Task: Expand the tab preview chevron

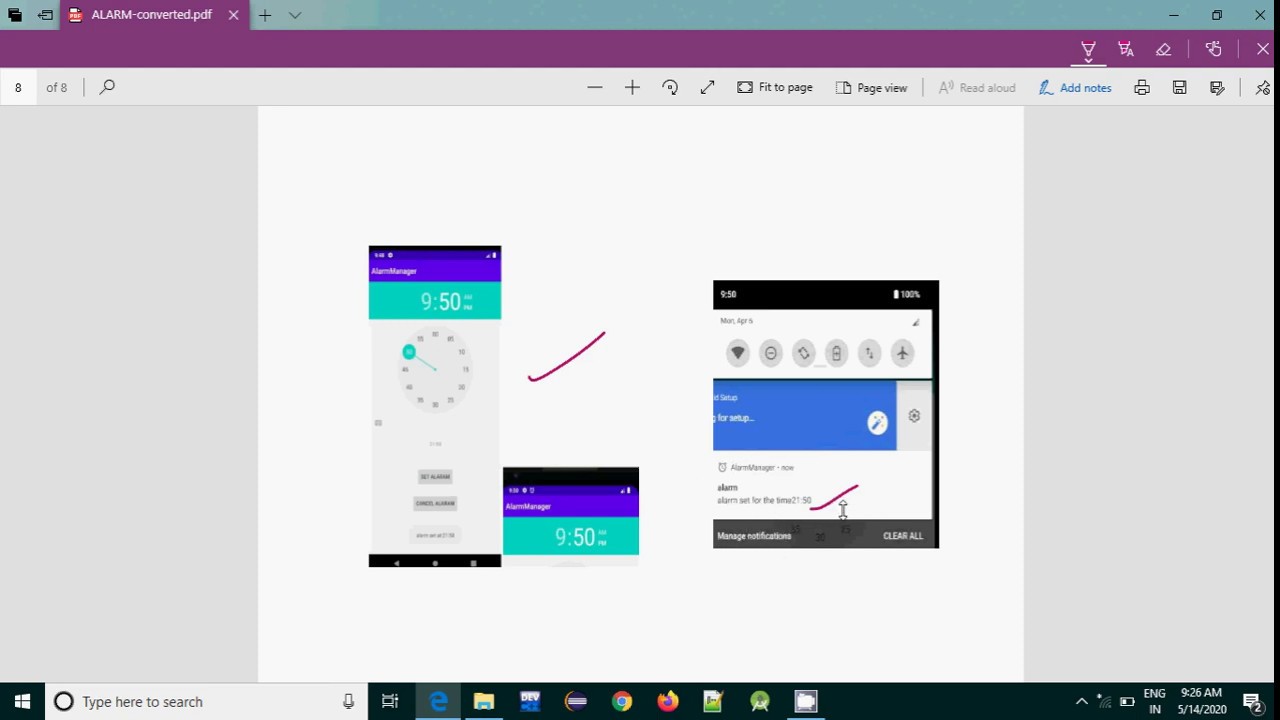Action: pyautogui.click(x=295, y=15)
